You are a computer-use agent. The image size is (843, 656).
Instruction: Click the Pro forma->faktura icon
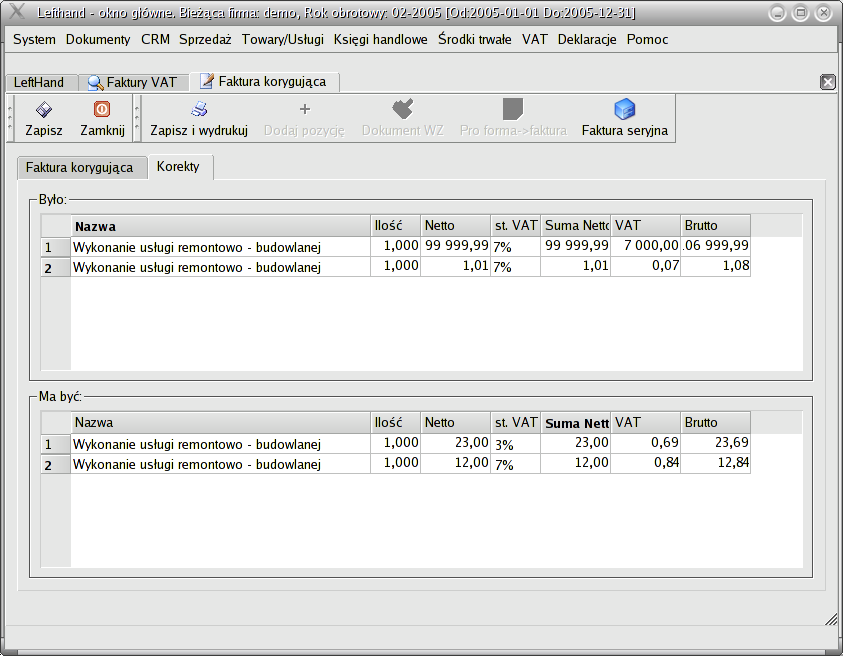tap(513, 109)
